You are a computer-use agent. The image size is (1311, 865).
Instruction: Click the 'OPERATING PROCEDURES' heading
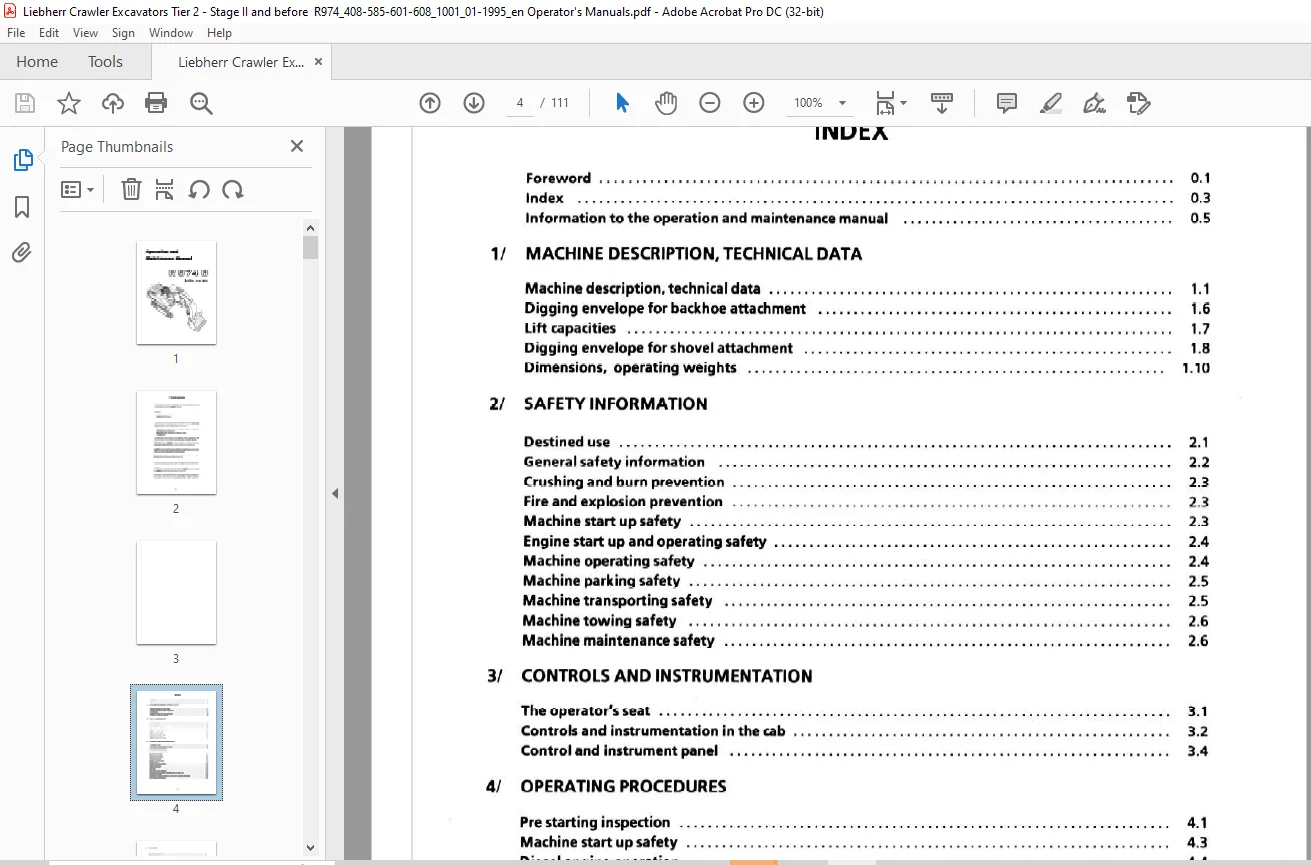pyautogui.click(x=623, y=786)
